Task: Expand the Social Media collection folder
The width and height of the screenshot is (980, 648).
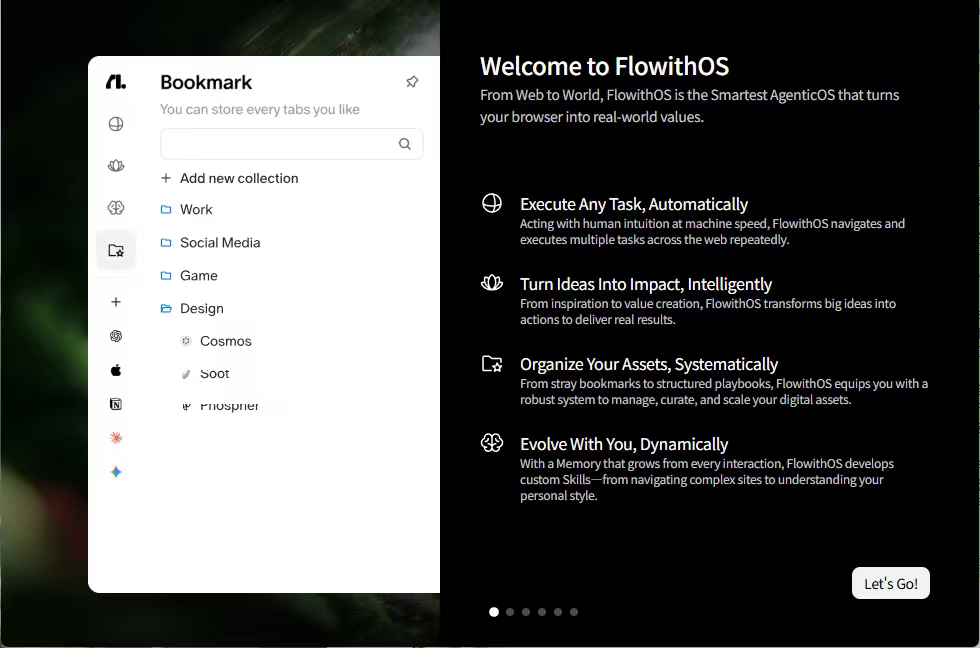Action: (219, 243)
